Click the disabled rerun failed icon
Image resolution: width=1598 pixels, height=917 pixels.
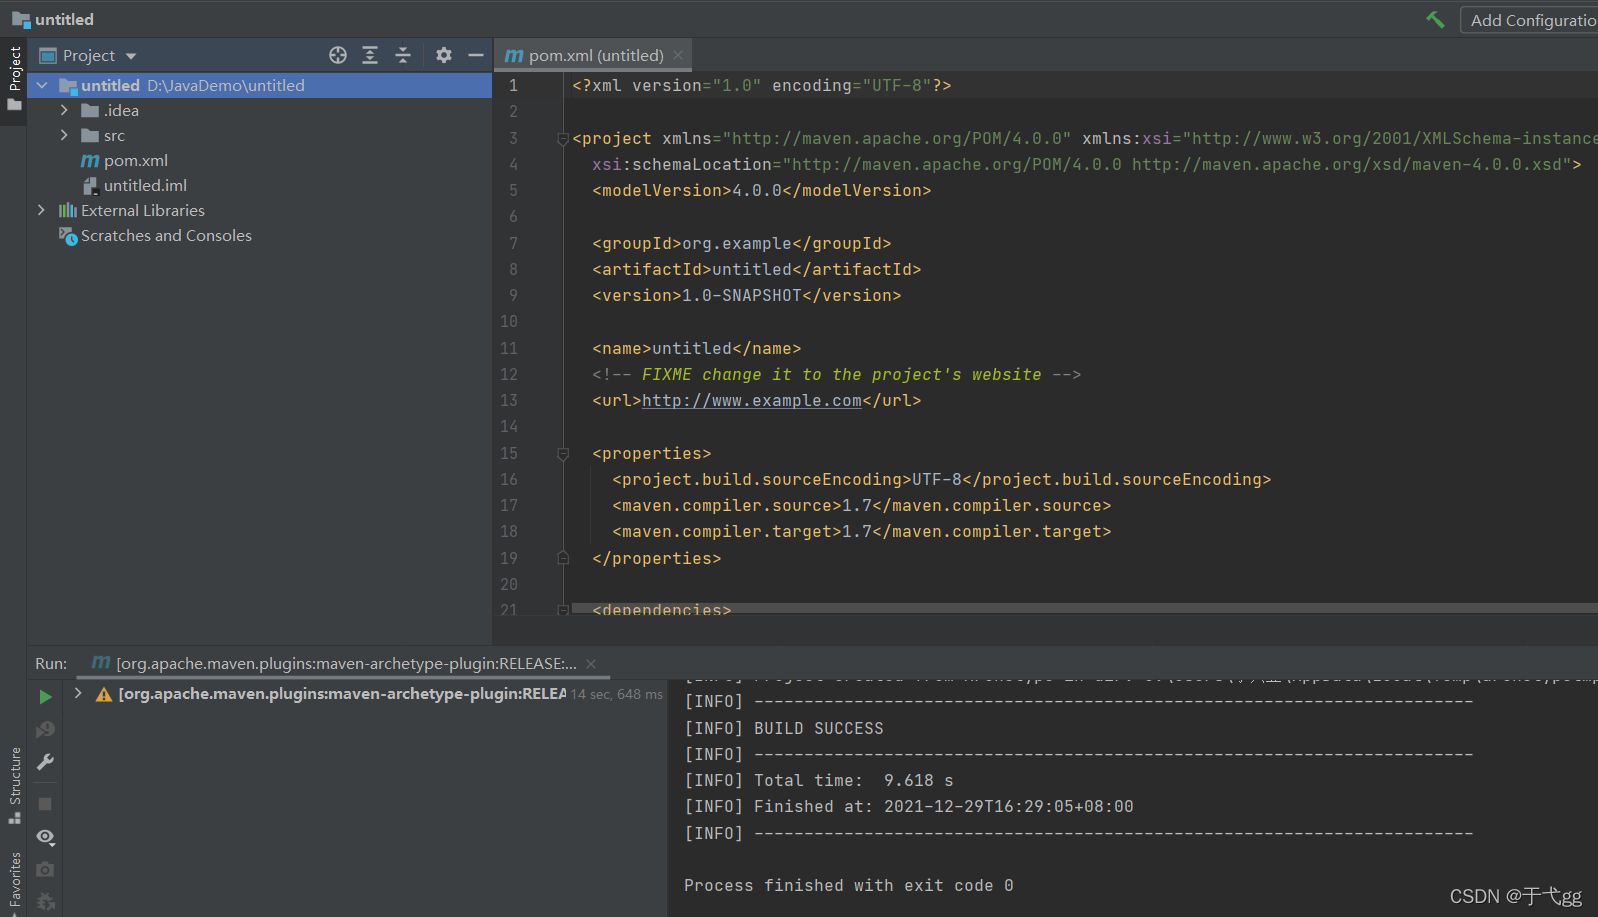tap(45, 729)
